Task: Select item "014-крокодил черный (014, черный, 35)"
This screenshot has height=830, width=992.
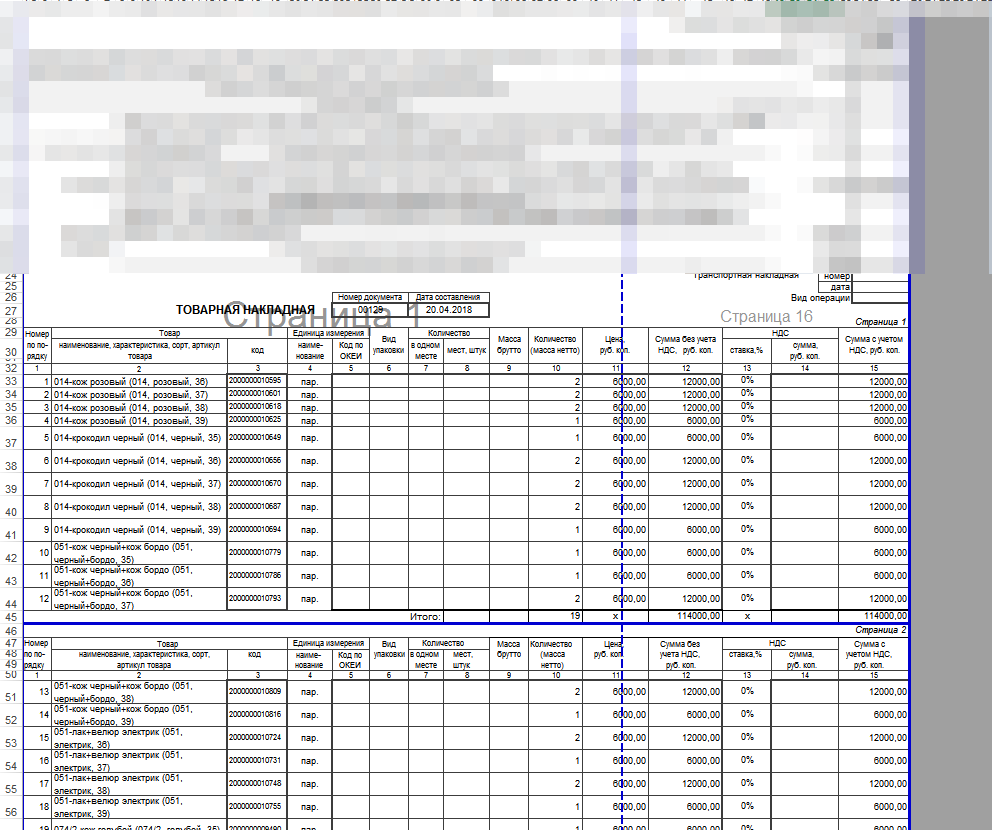Action: pos(137,437)
